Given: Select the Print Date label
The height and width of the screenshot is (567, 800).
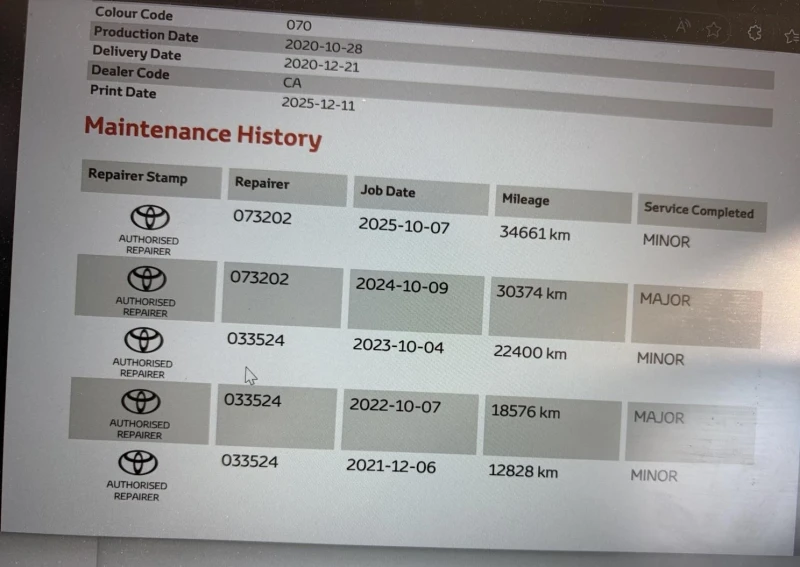Looking at the screenshot, I should pyautogui.click(x=123, y=91).
